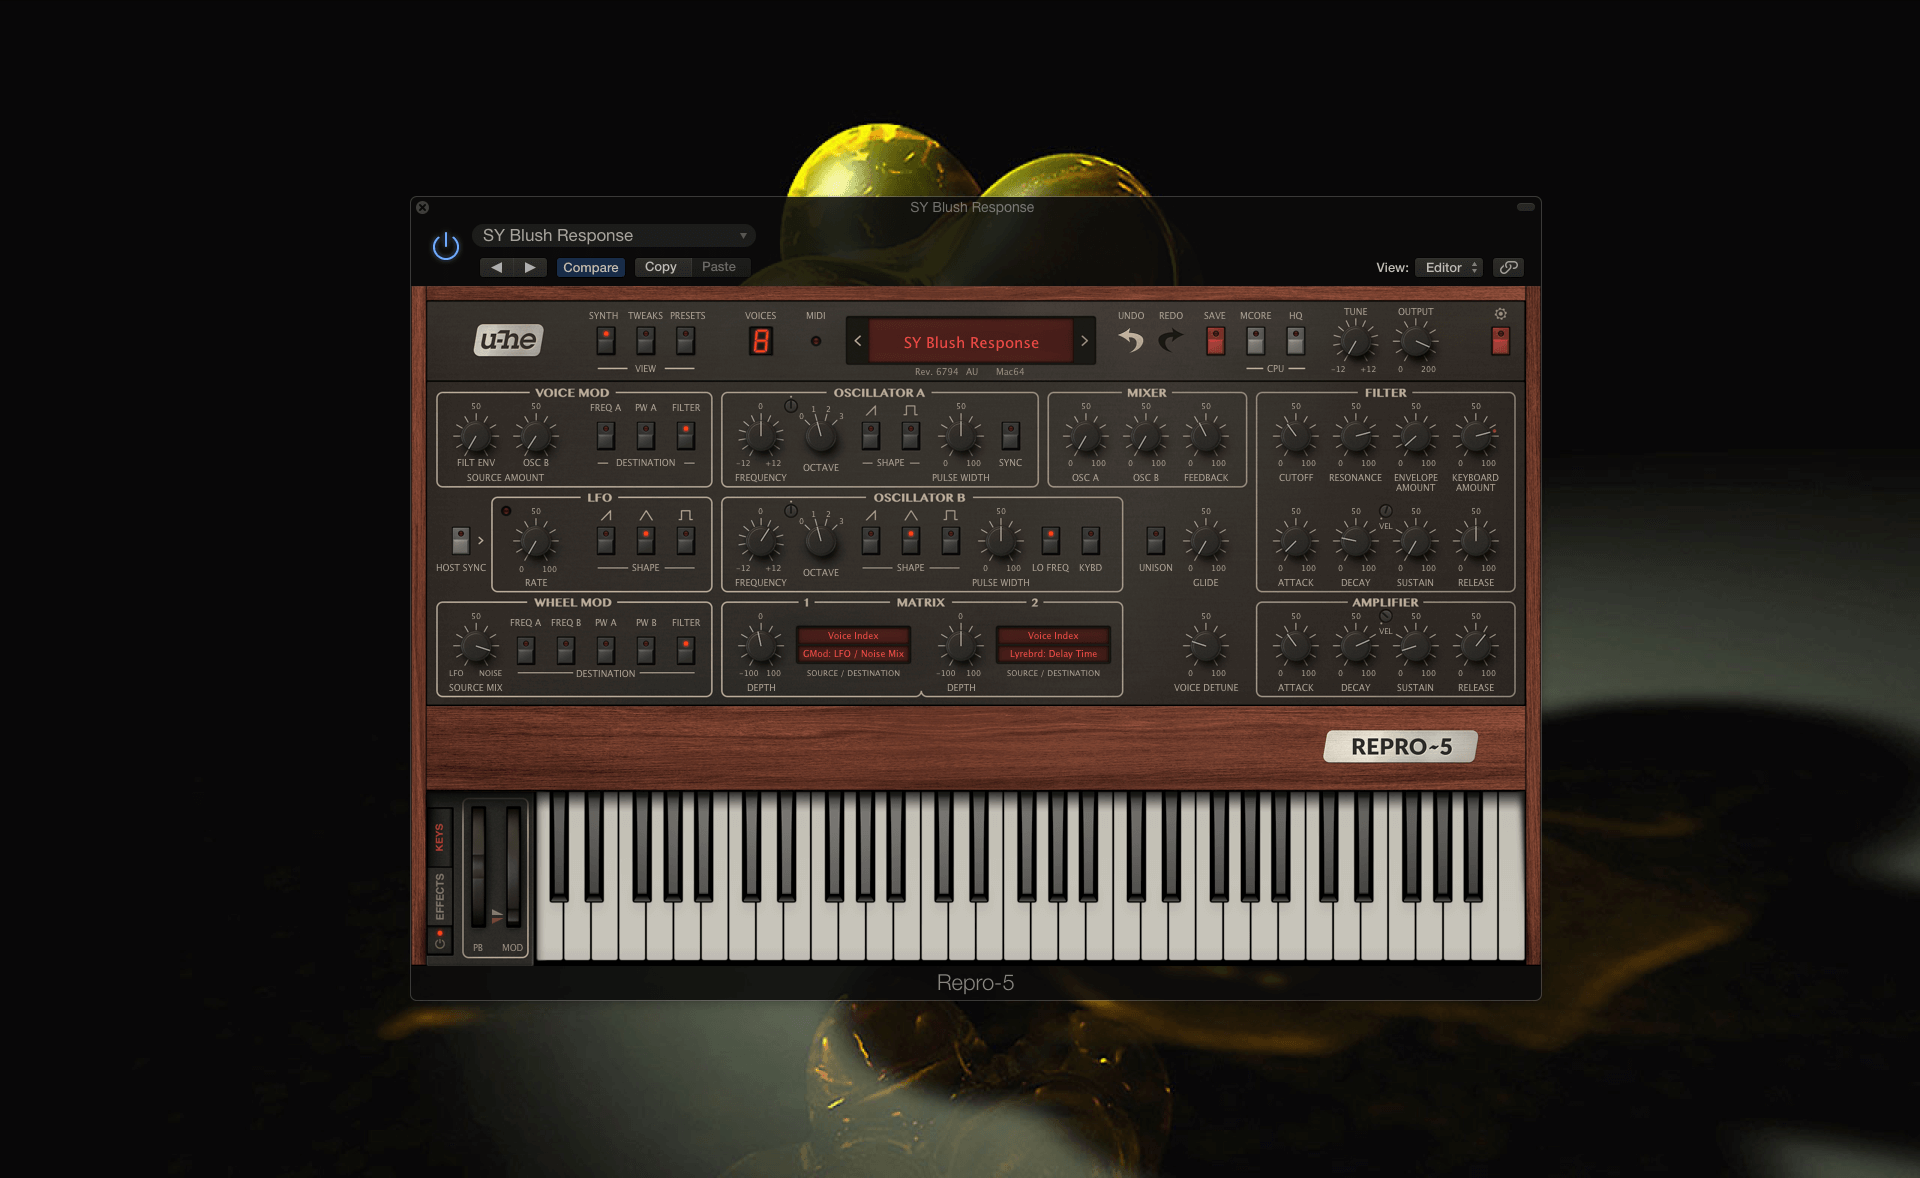This screenshot has height=1178, width=1920.
Task: Toggle Wheel Mod FREQ A destination switch
Action: point(525,651)
